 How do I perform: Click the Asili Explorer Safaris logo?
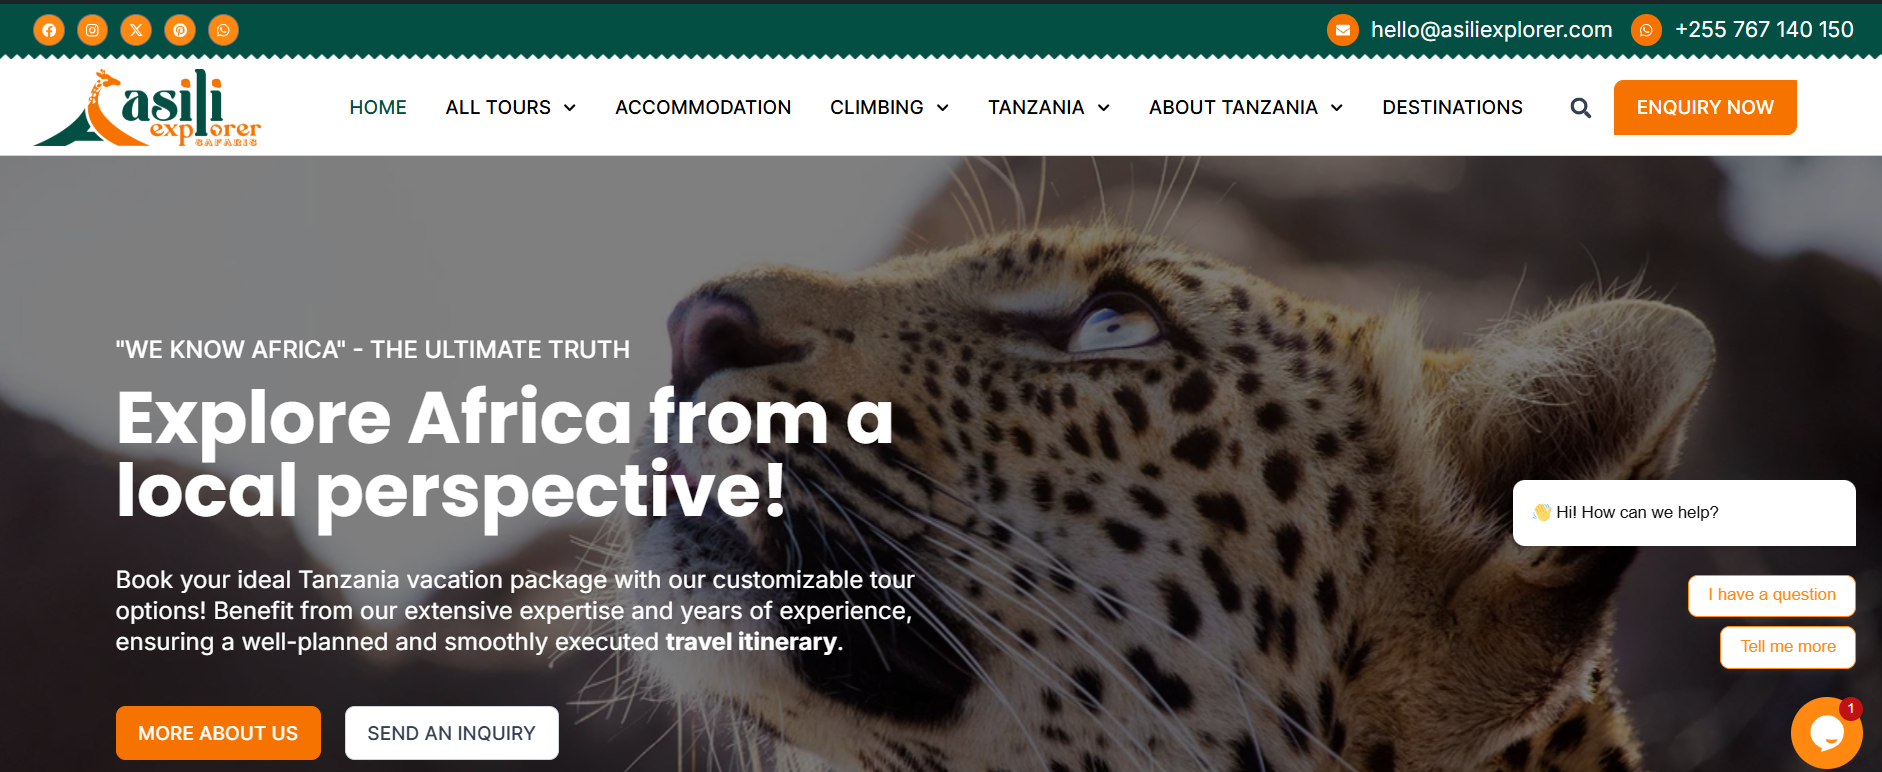[147, 108]
